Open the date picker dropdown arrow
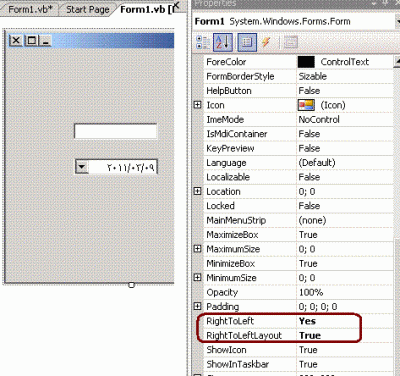This screenshot has width=400, height=376. point(82,167)
